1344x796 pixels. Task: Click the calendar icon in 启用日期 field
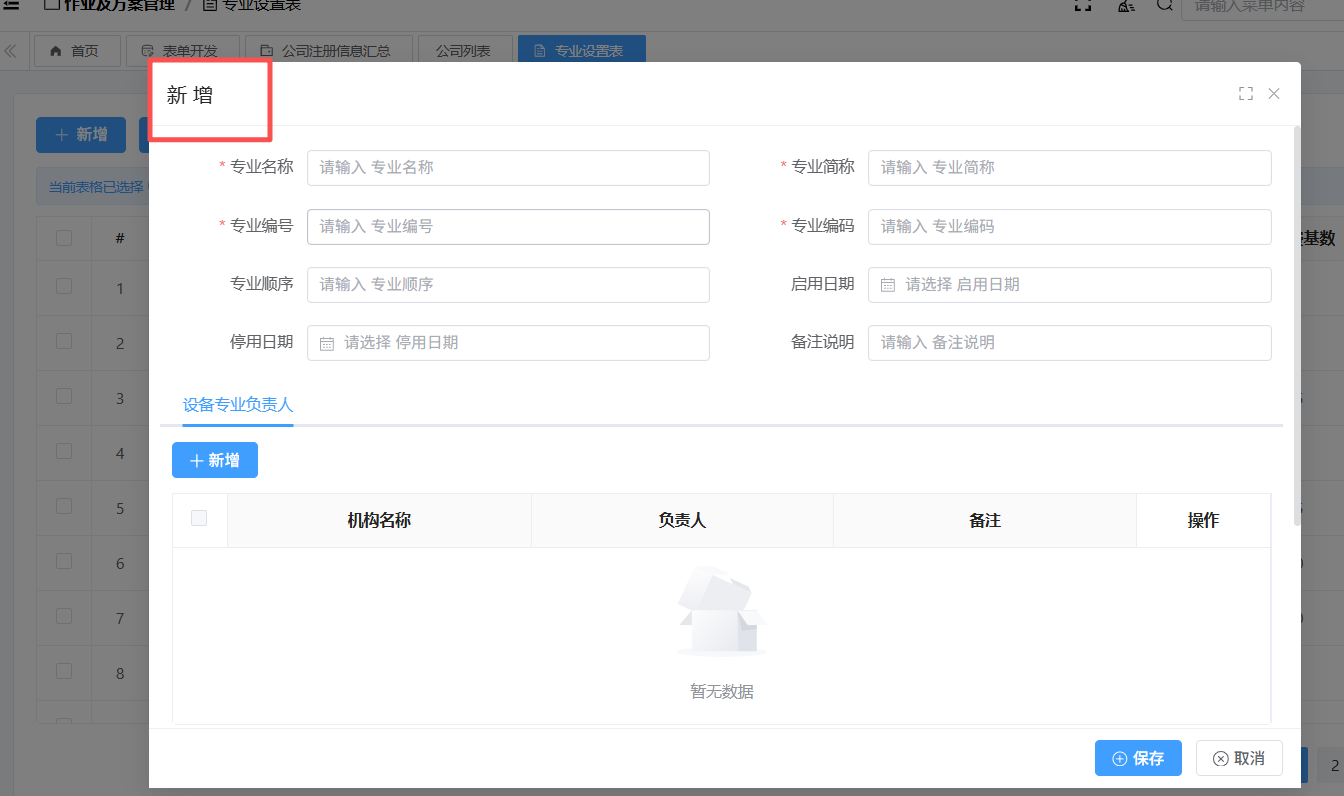[x=887, y=285]
